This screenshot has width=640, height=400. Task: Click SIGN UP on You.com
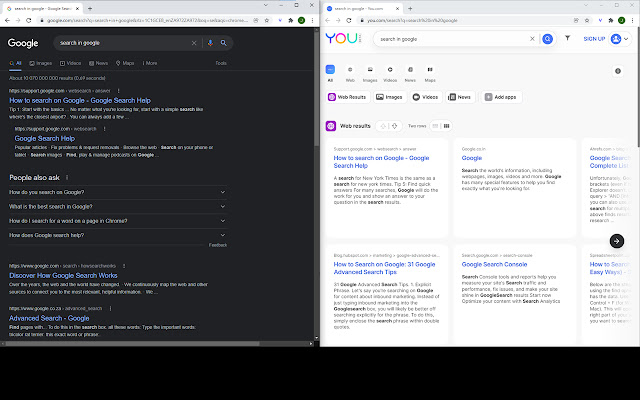click(x=594, y=39)
